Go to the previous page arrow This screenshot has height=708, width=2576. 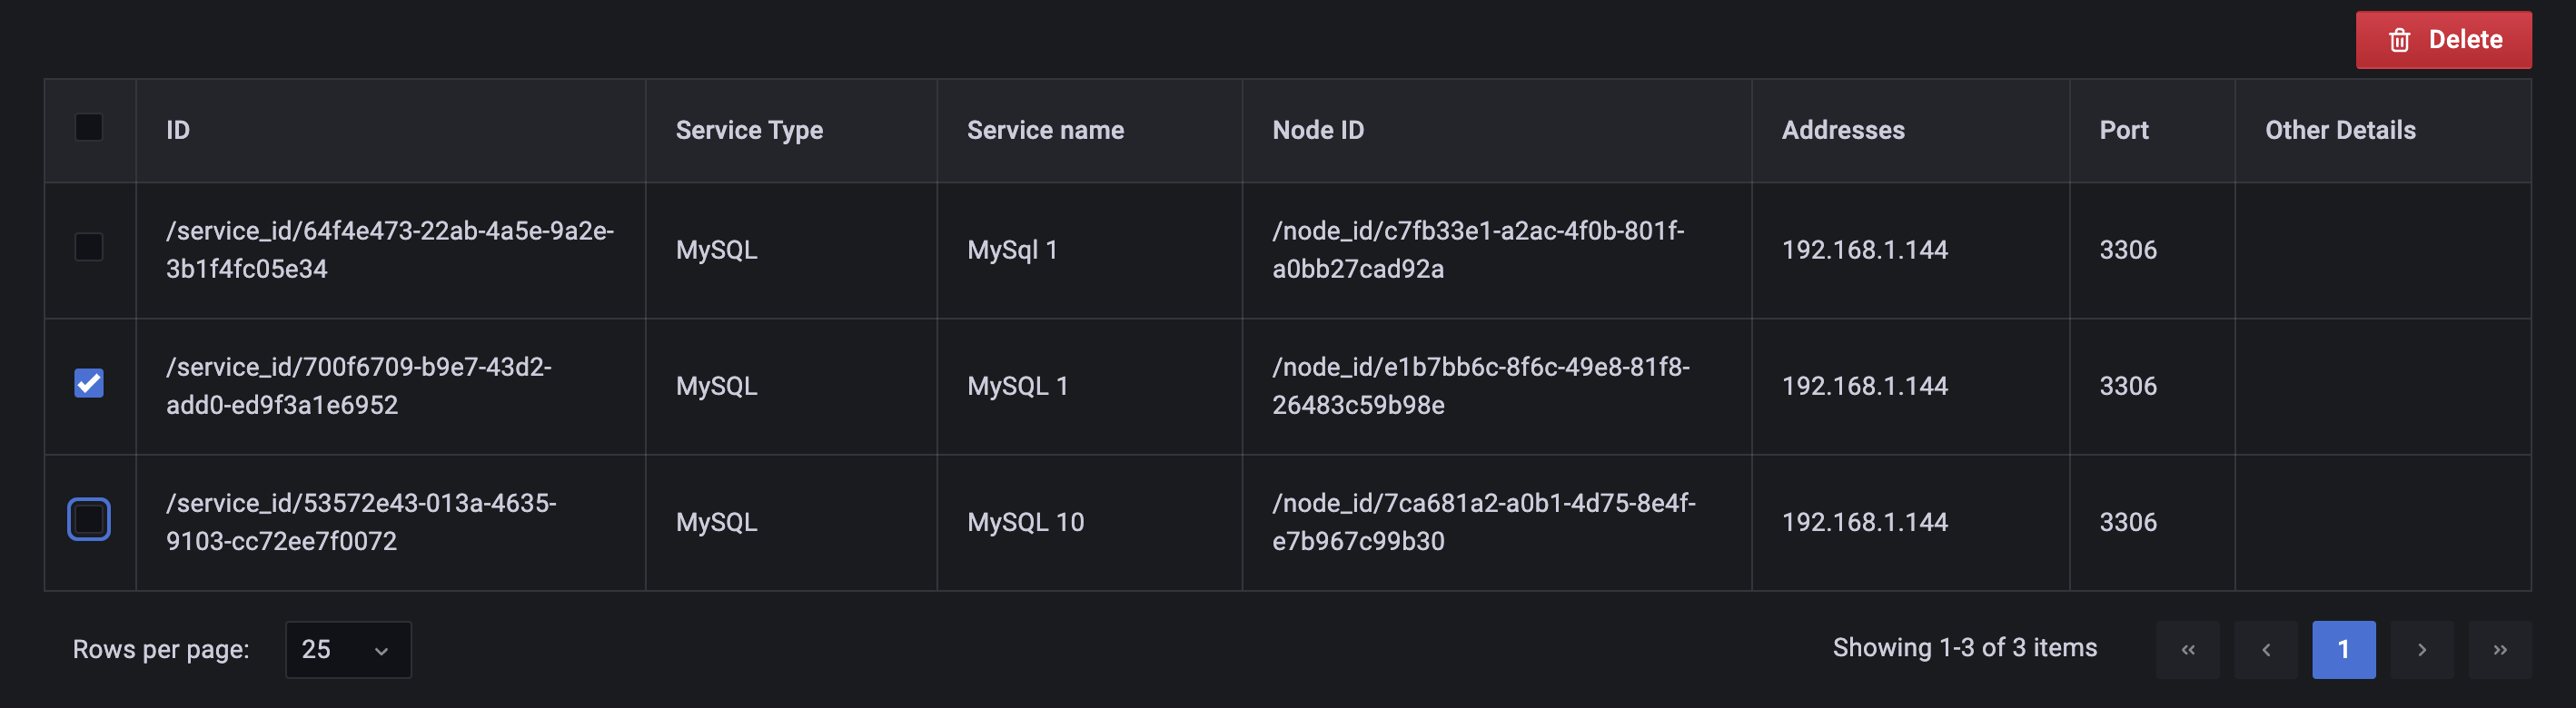click(2266, 650)
